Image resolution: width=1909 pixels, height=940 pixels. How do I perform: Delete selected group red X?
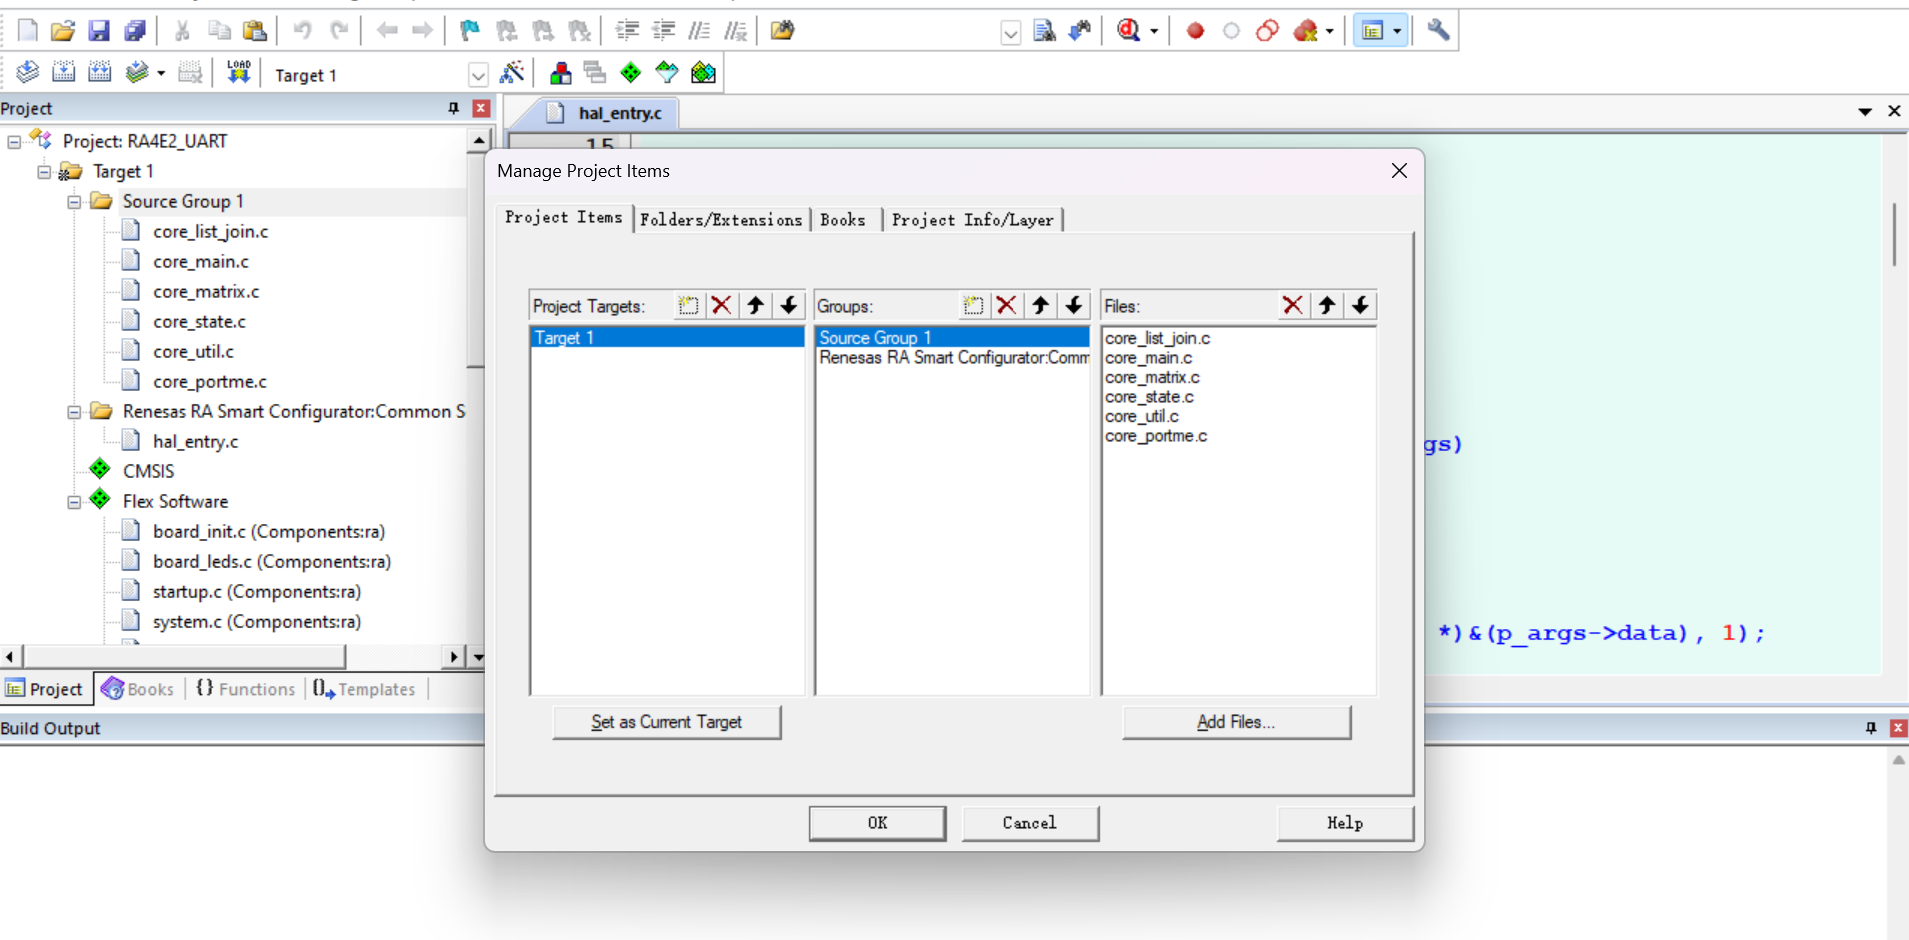(1006, 305)
